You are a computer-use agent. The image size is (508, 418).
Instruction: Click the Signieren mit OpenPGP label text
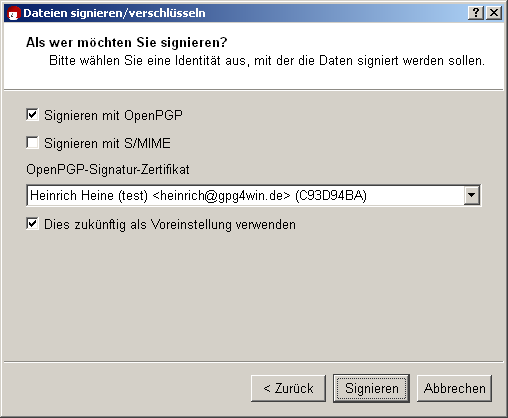point(113,116)
